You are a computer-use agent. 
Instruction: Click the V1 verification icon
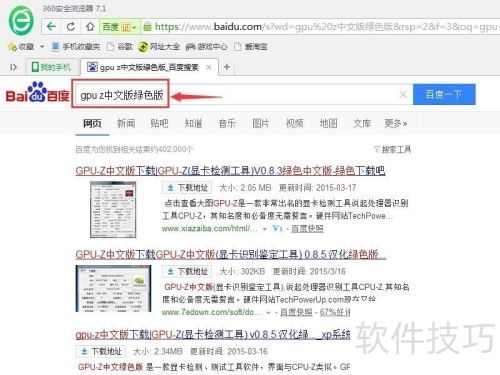277,228
